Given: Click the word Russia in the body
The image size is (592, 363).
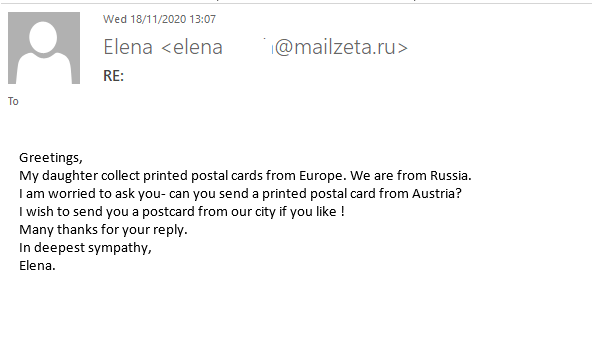Looking at the screenshot, I should coord(449,176).
